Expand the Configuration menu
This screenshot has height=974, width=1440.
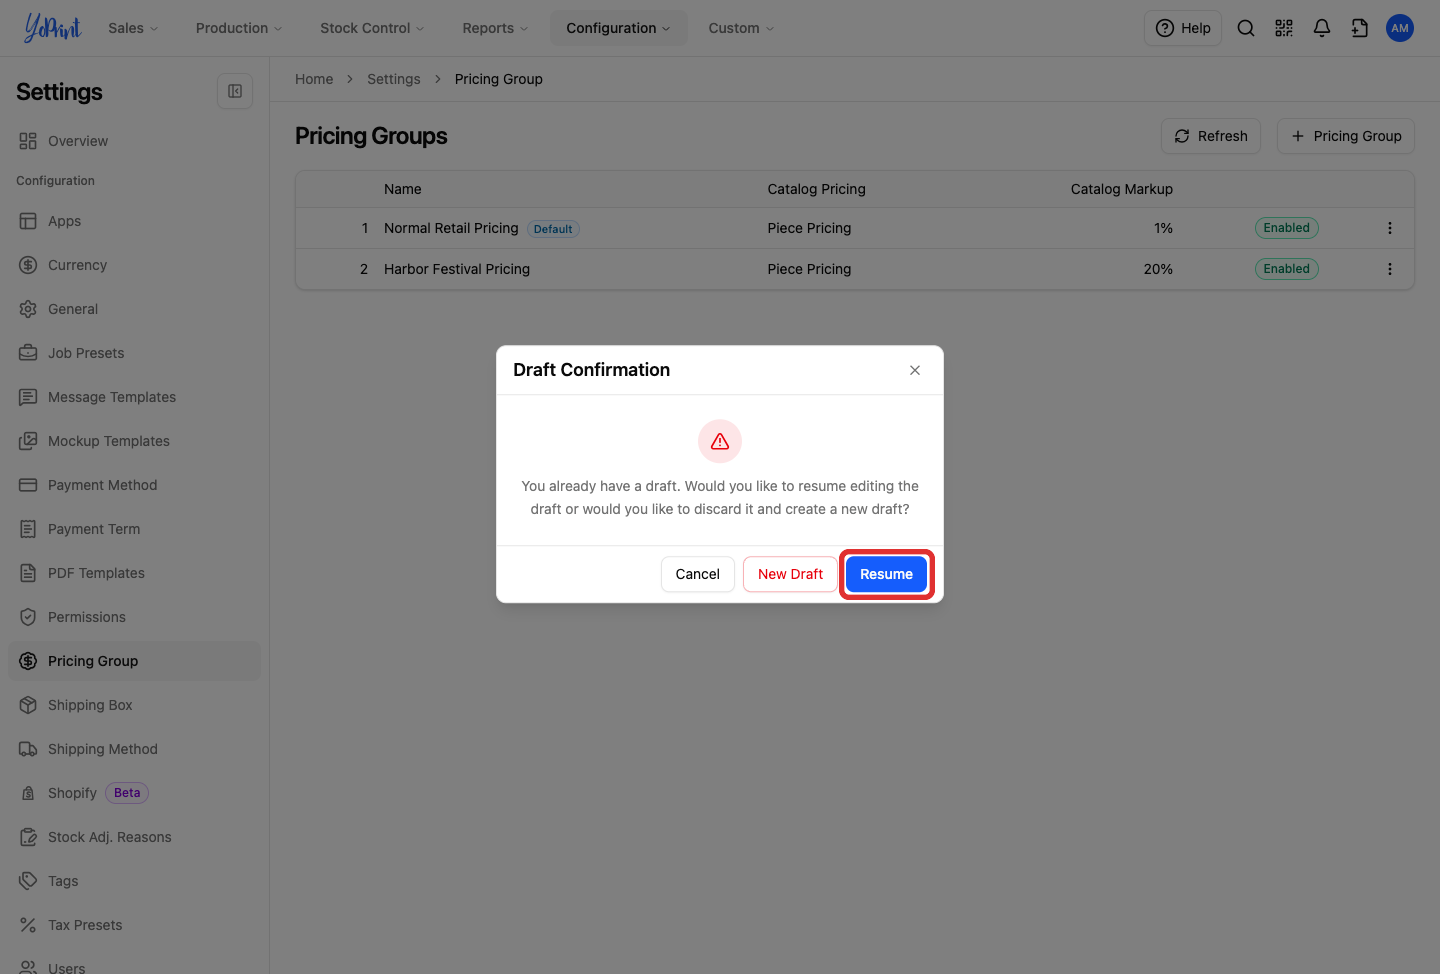pyautogui.click(x=618, y=28)
